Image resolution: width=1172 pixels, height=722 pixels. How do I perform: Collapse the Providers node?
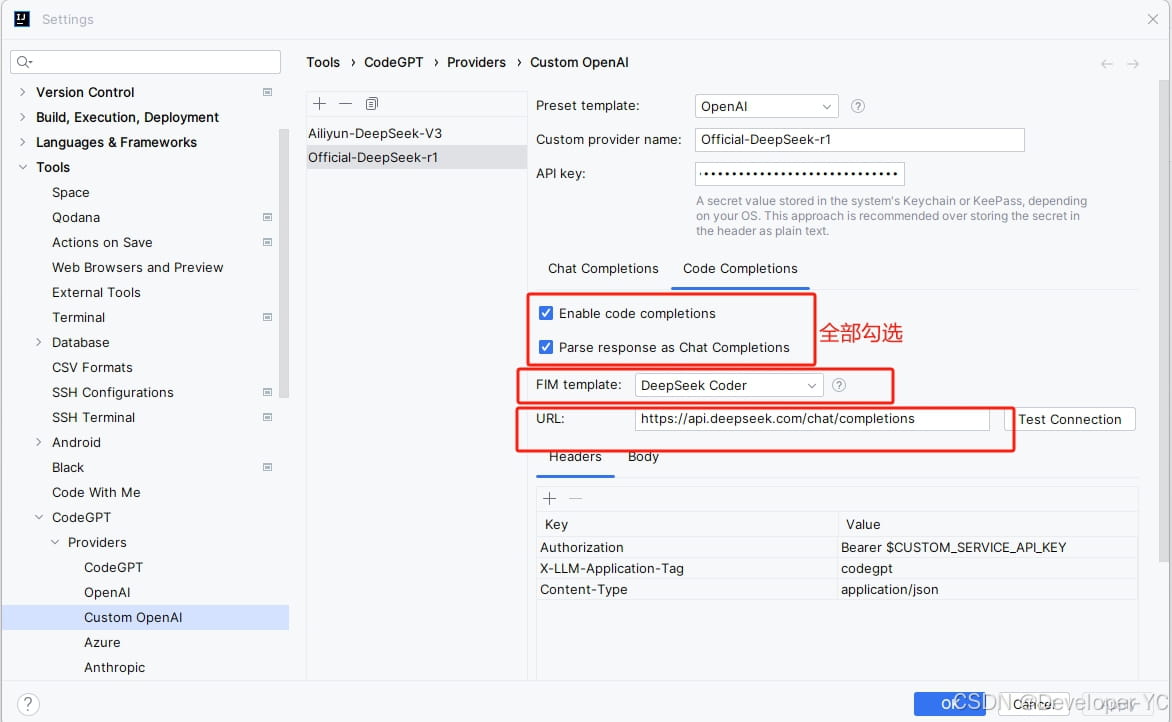click(55, 543)
